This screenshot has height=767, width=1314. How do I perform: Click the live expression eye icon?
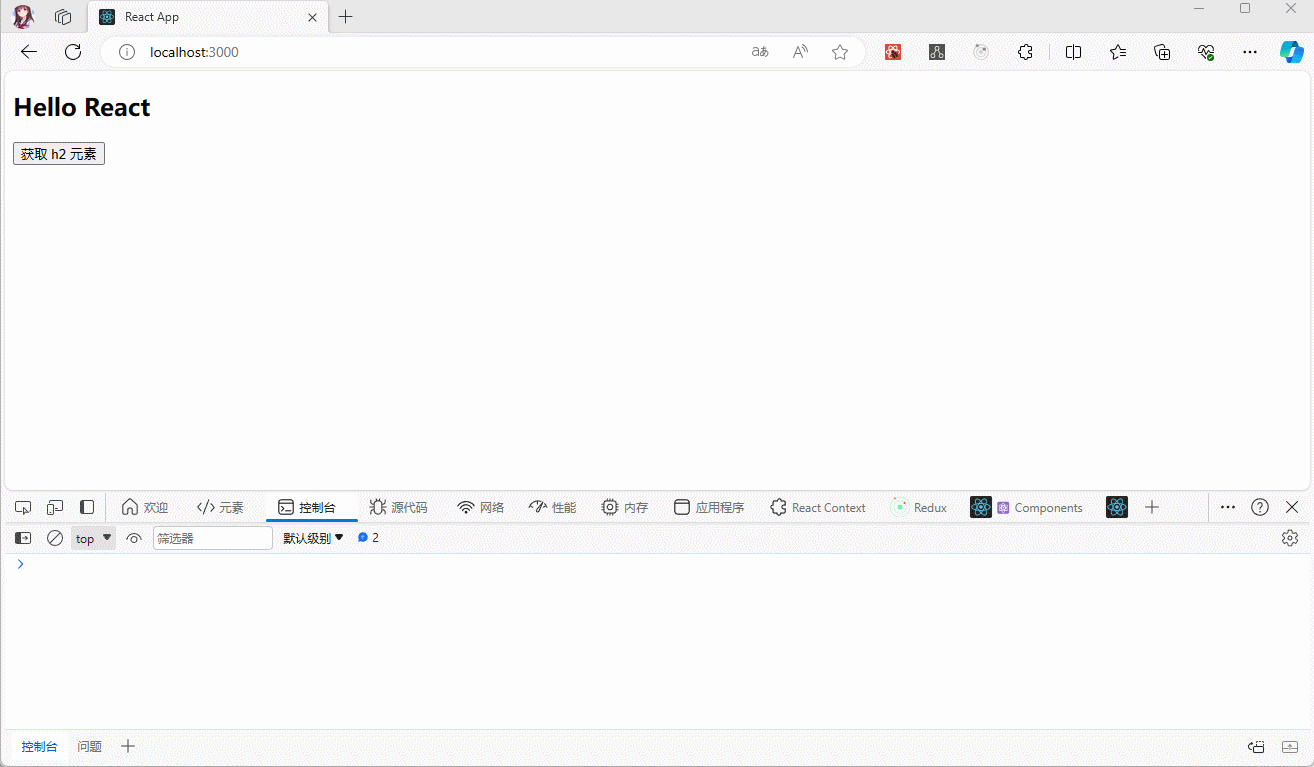pos(134,538)
